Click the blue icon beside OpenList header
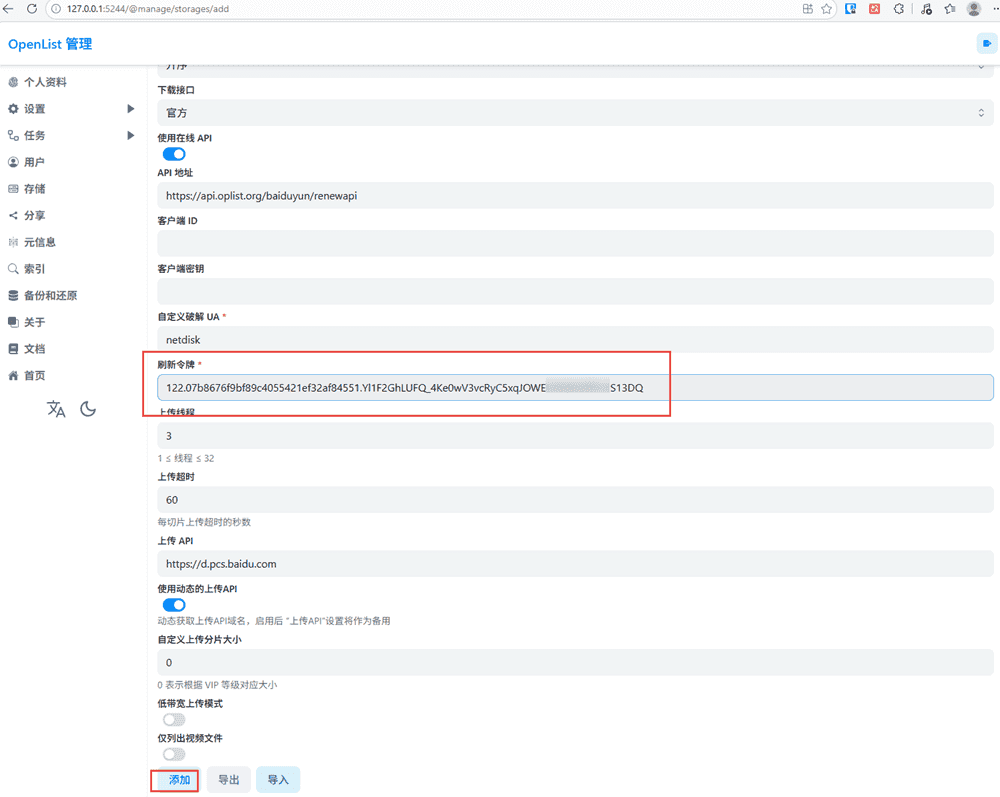The width and height of the screenshot is (1000, 797). pos(985,44)
